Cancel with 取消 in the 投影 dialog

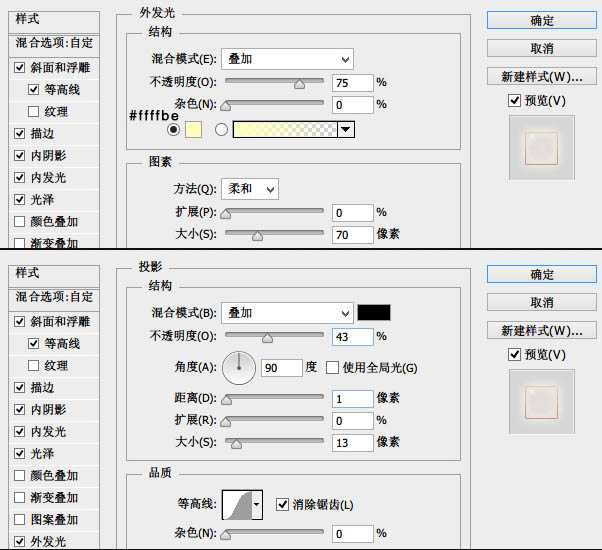[x=542, y=302]
